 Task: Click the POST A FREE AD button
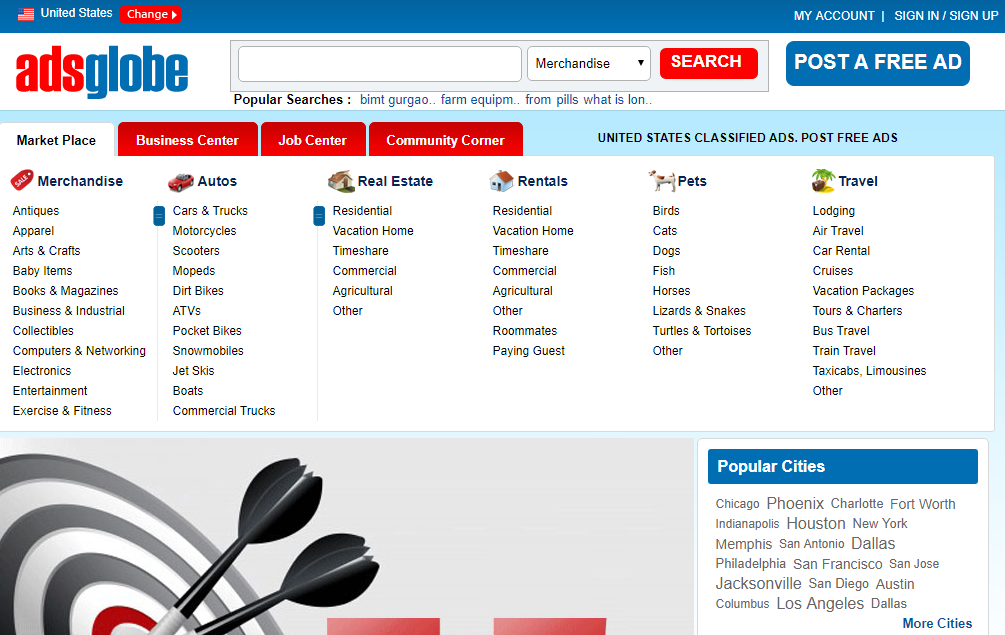pos(877,63)
